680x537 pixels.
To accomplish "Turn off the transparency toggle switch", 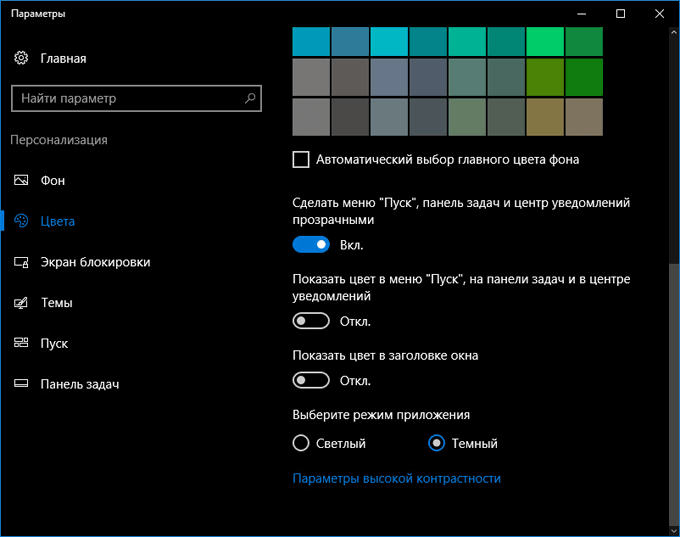I will point(311,244).
